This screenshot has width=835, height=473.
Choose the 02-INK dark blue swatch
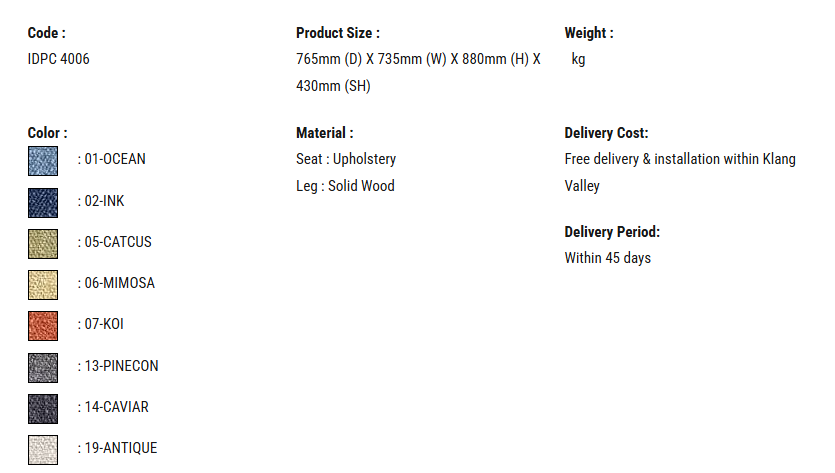pyautogui.click(x=43, y=203)
